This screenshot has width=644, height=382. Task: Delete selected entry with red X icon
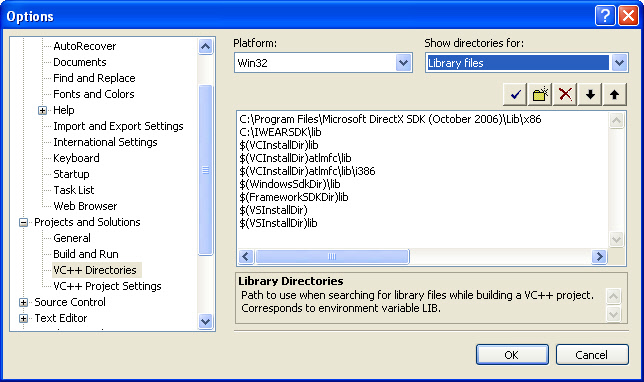565,95
